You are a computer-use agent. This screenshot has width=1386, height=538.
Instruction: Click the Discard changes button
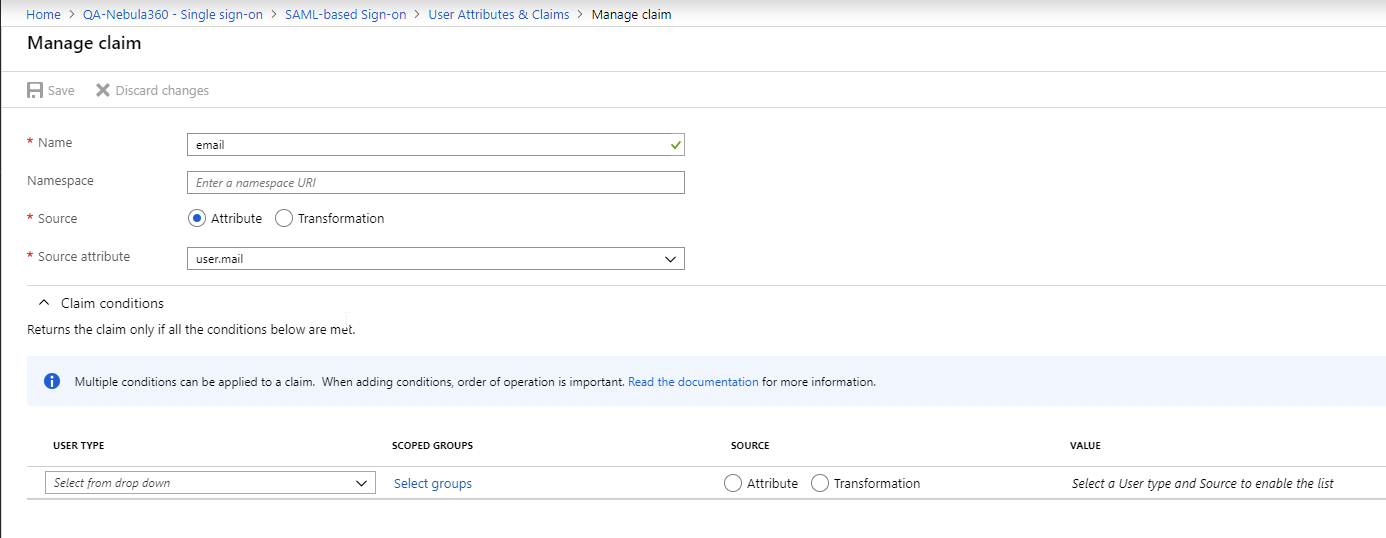point(152,90)
